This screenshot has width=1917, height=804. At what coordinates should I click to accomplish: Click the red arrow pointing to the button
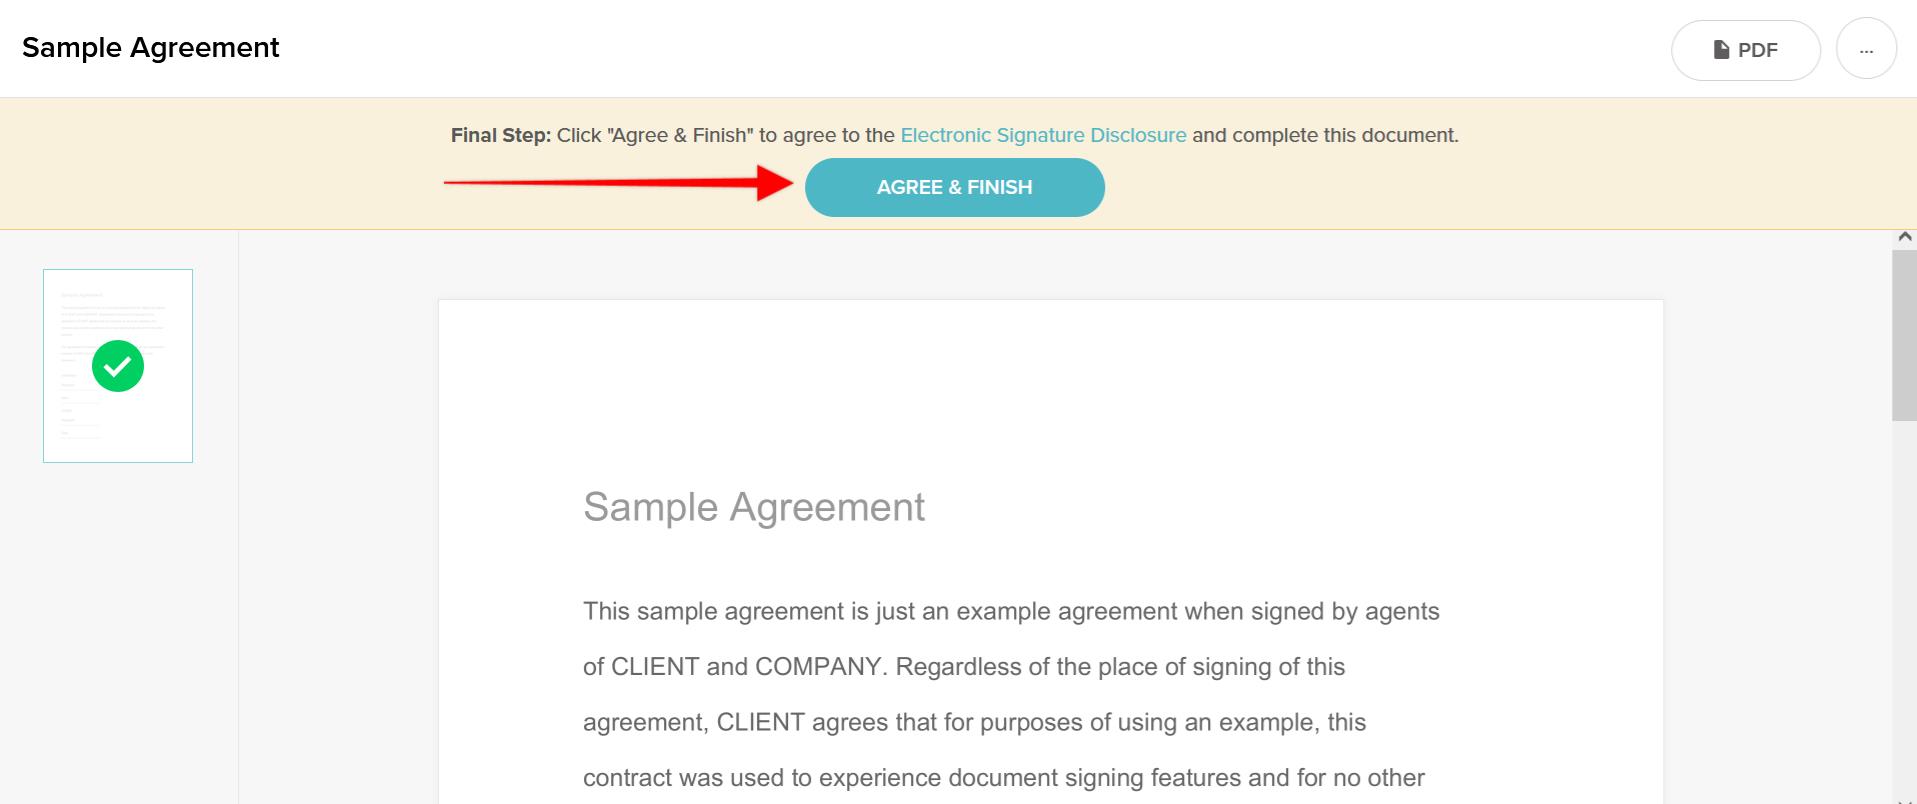click(x=618, y=183)
